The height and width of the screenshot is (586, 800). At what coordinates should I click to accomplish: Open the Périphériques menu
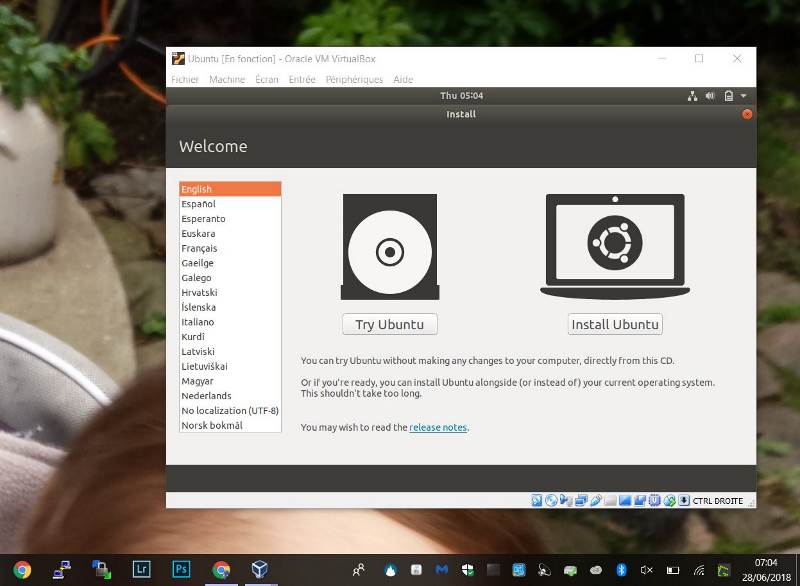(354, 80)
